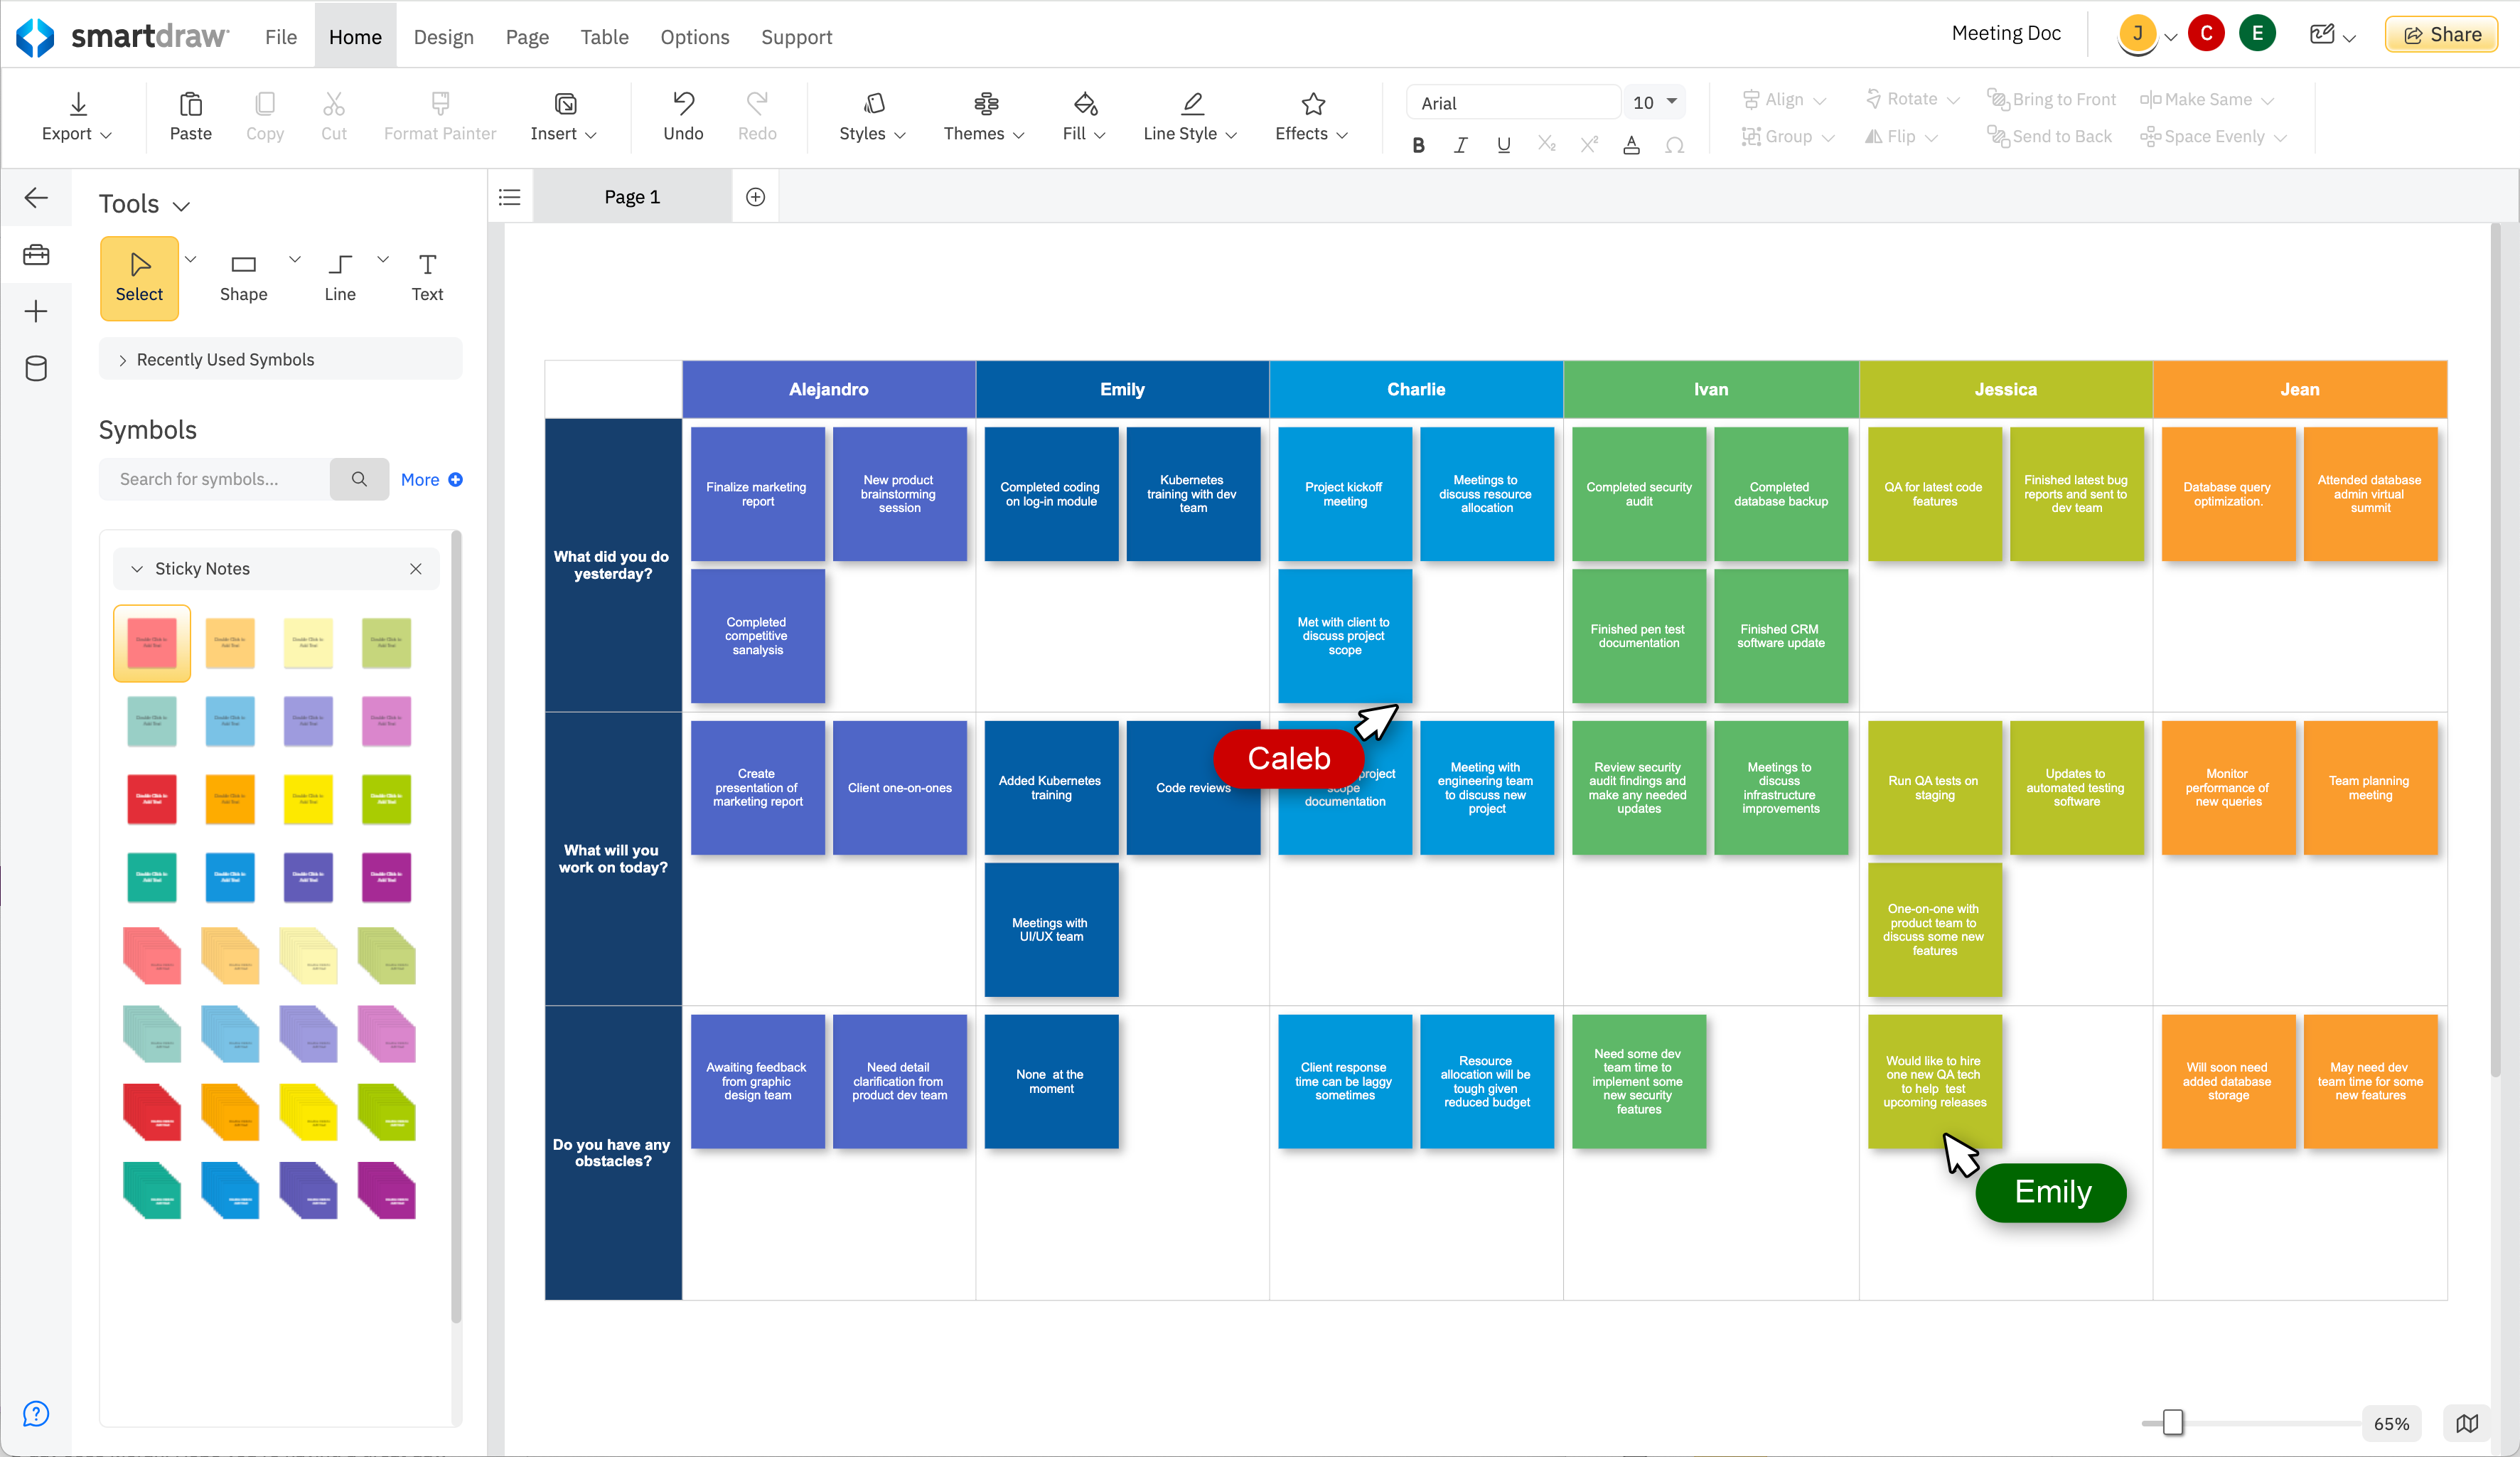This screenshot has height=1457, width=2520.
Task: Switch to the Page 1 tab
Action: pos(632,197)
